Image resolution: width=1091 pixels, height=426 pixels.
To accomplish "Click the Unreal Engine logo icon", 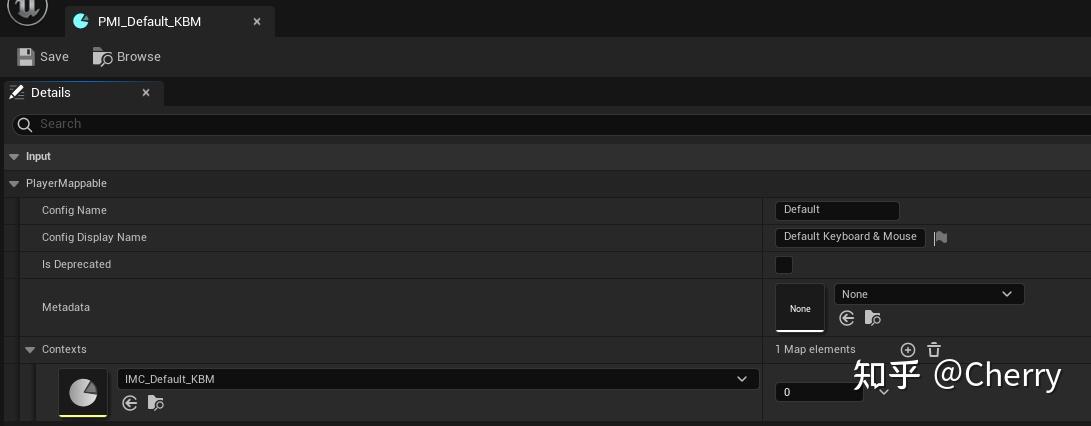I will [x=27, y=12].
